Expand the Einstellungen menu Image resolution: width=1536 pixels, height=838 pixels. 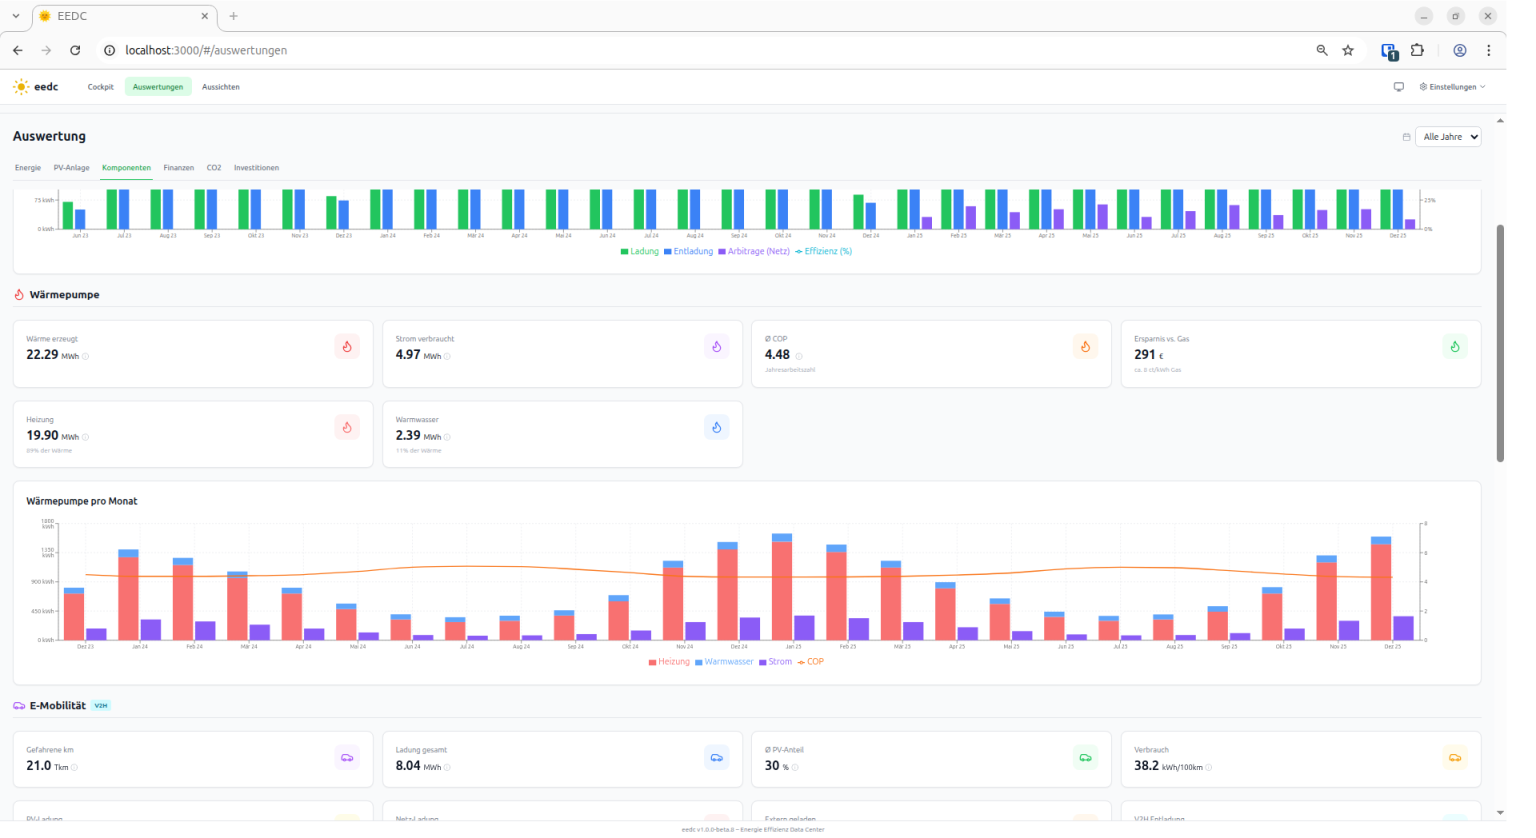(1452, 87)
